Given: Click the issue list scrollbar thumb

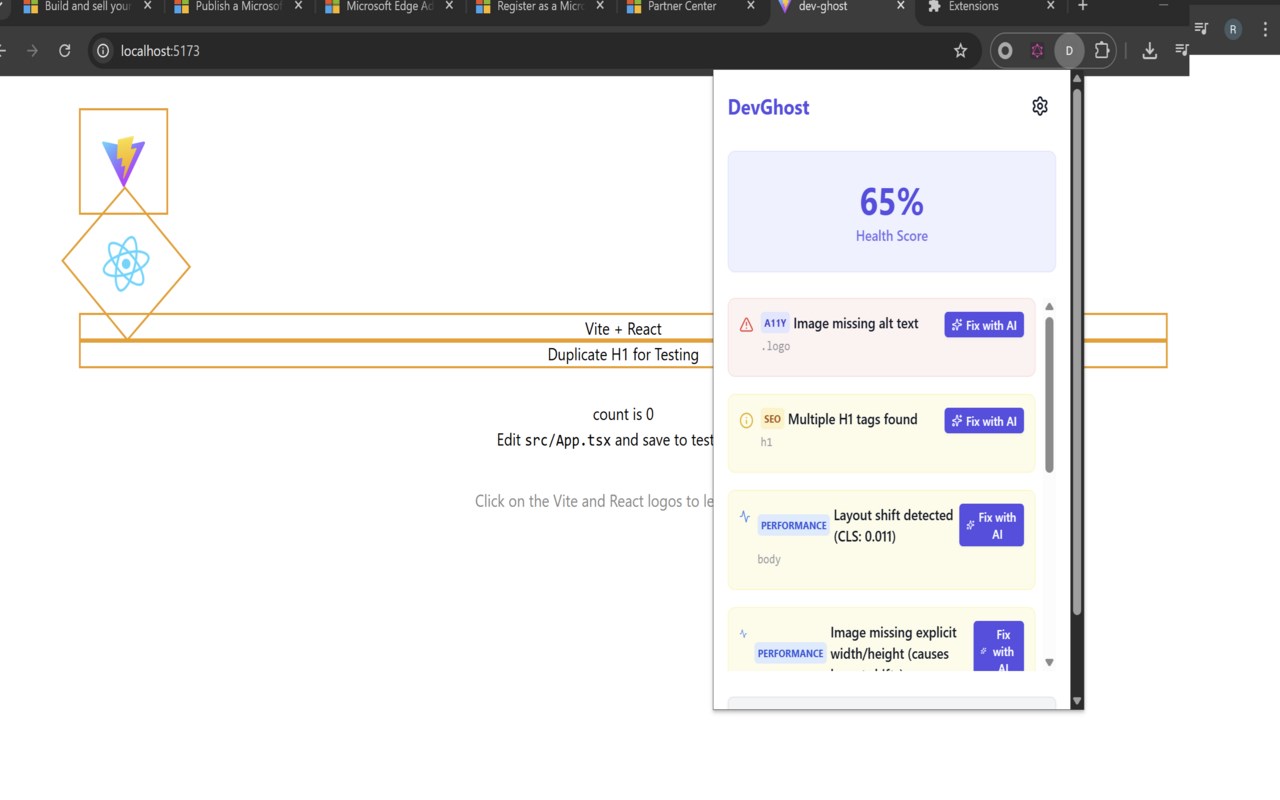Looking at the screenshot, I should point(1049,395).
